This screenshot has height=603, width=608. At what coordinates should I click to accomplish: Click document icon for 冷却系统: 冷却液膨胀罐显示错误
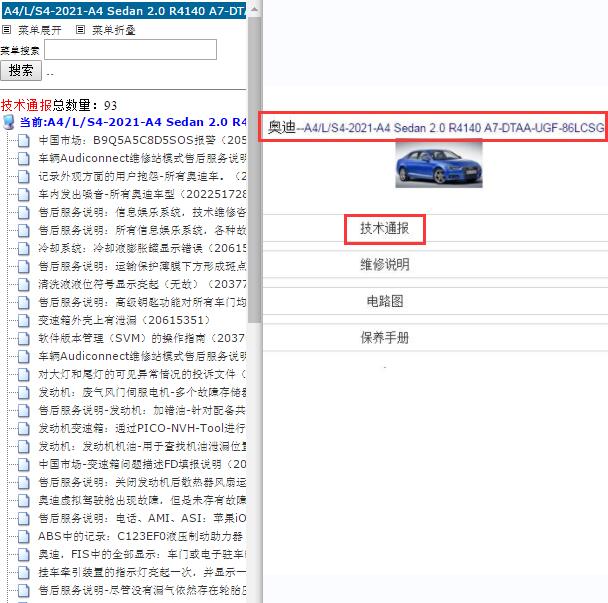[x=24, y=248]
